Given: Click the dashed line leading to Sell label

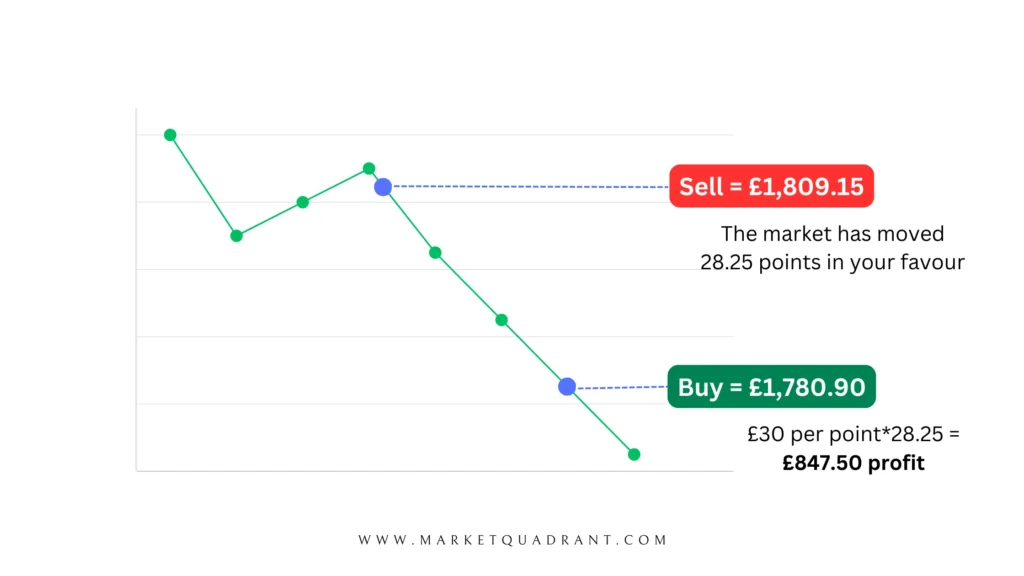Looking at the screenshot, I should pyautogui.click(x=530, y=187).
